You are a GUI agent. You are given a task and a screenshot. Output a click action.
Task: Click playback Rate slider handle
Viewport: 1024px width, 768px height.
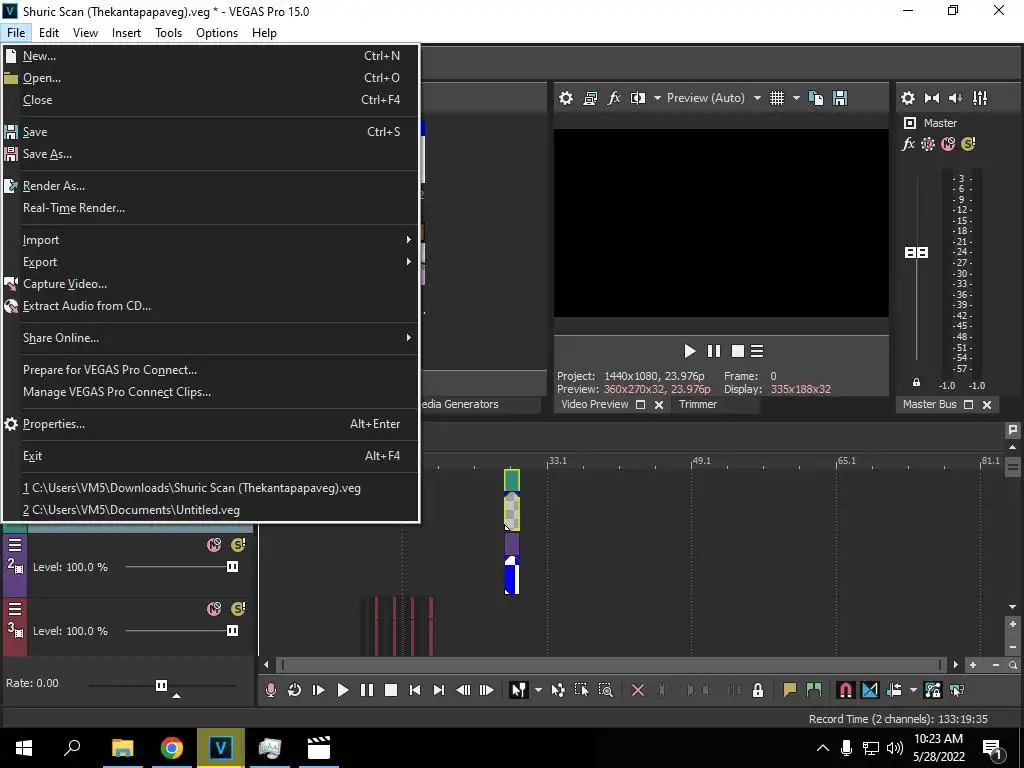tap(161, 685)
